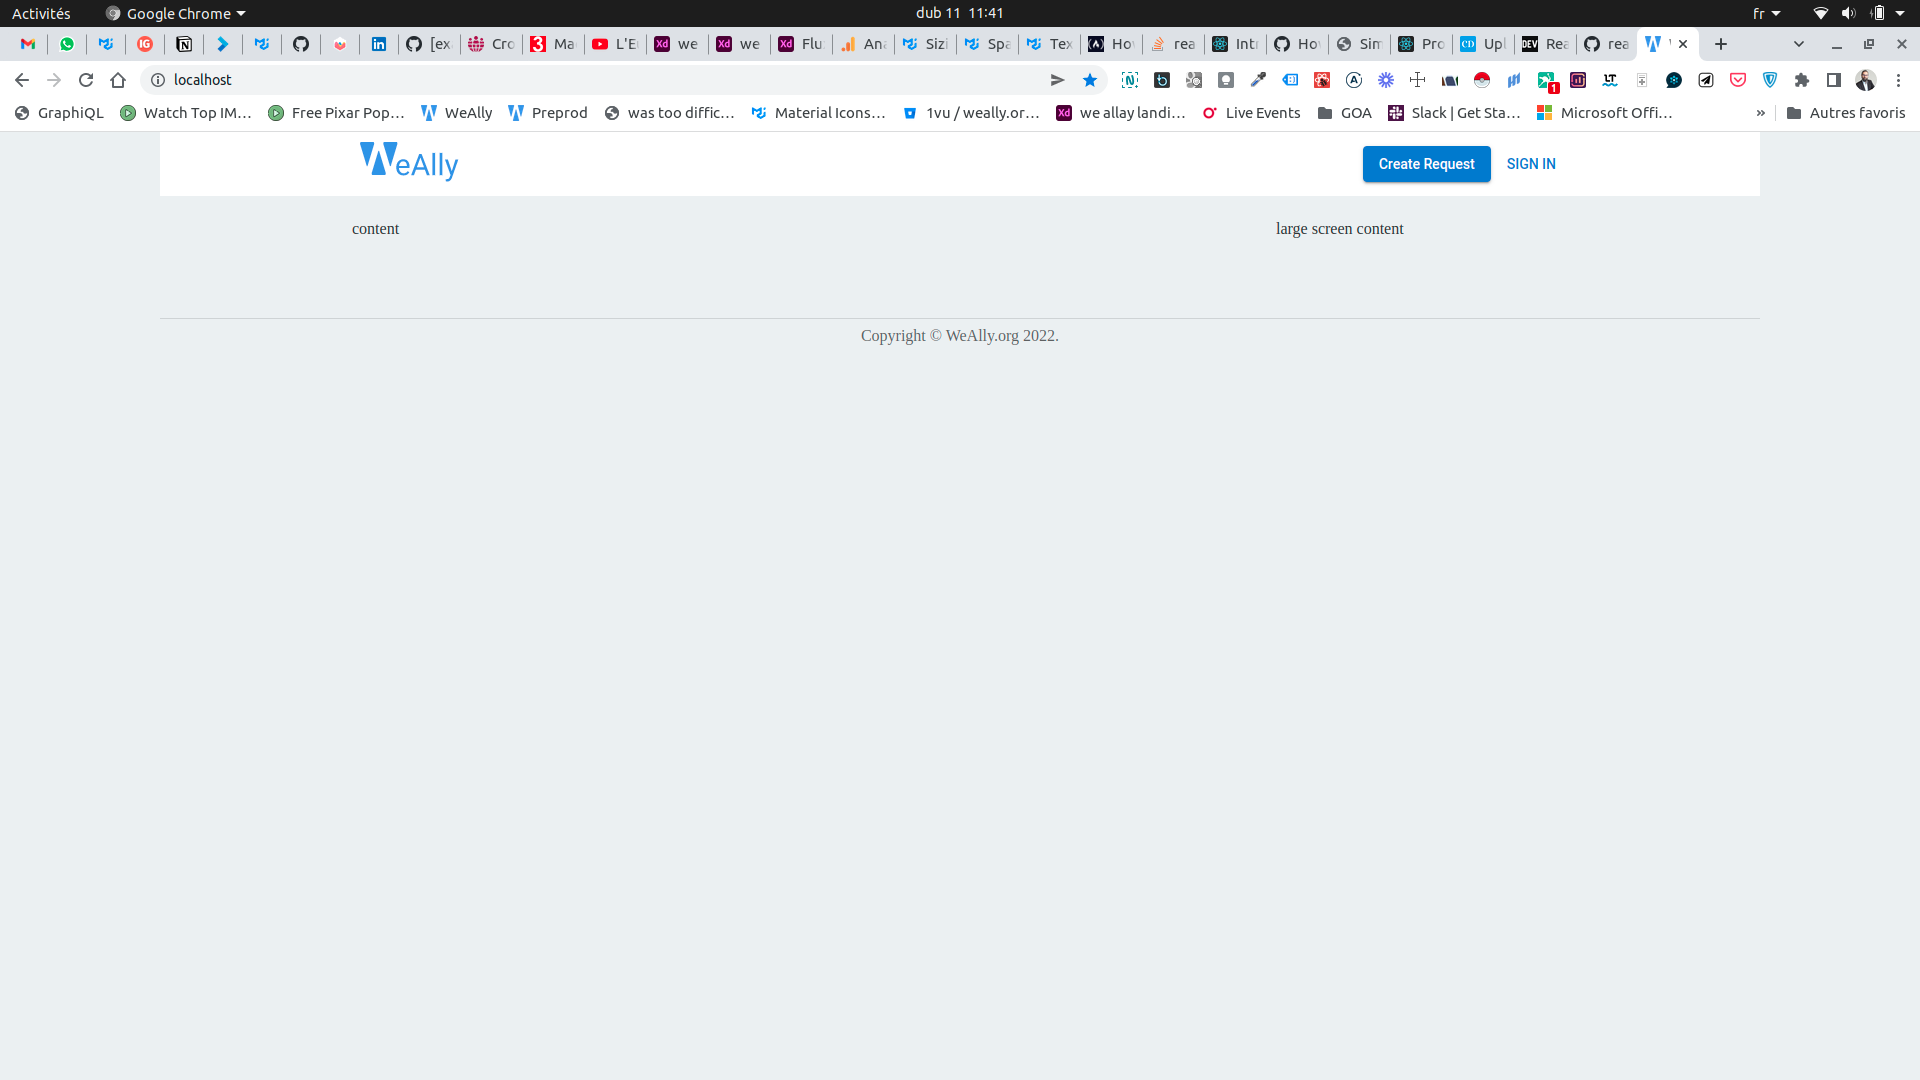1920x1080 pixels.
Task: Open the Notion Web Clipper extension
Action: (x=1130, y=80)
